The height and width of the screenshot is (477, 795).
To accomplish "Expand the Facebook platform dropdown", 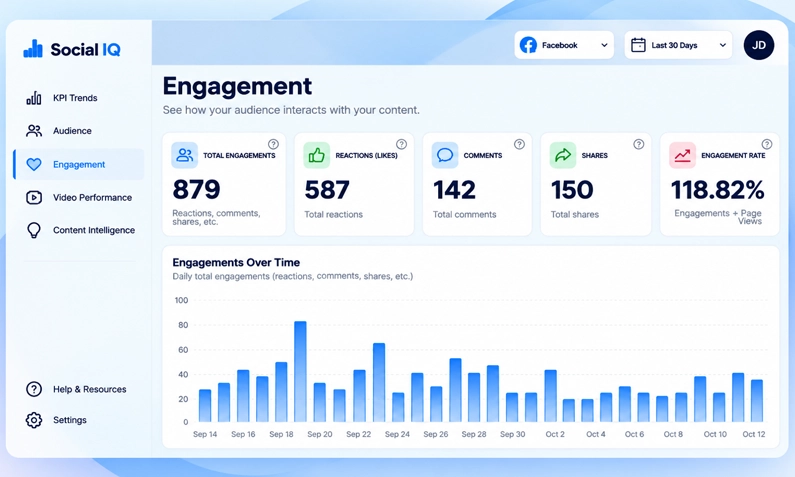I will pyautogui.click(x=564, y=45).
